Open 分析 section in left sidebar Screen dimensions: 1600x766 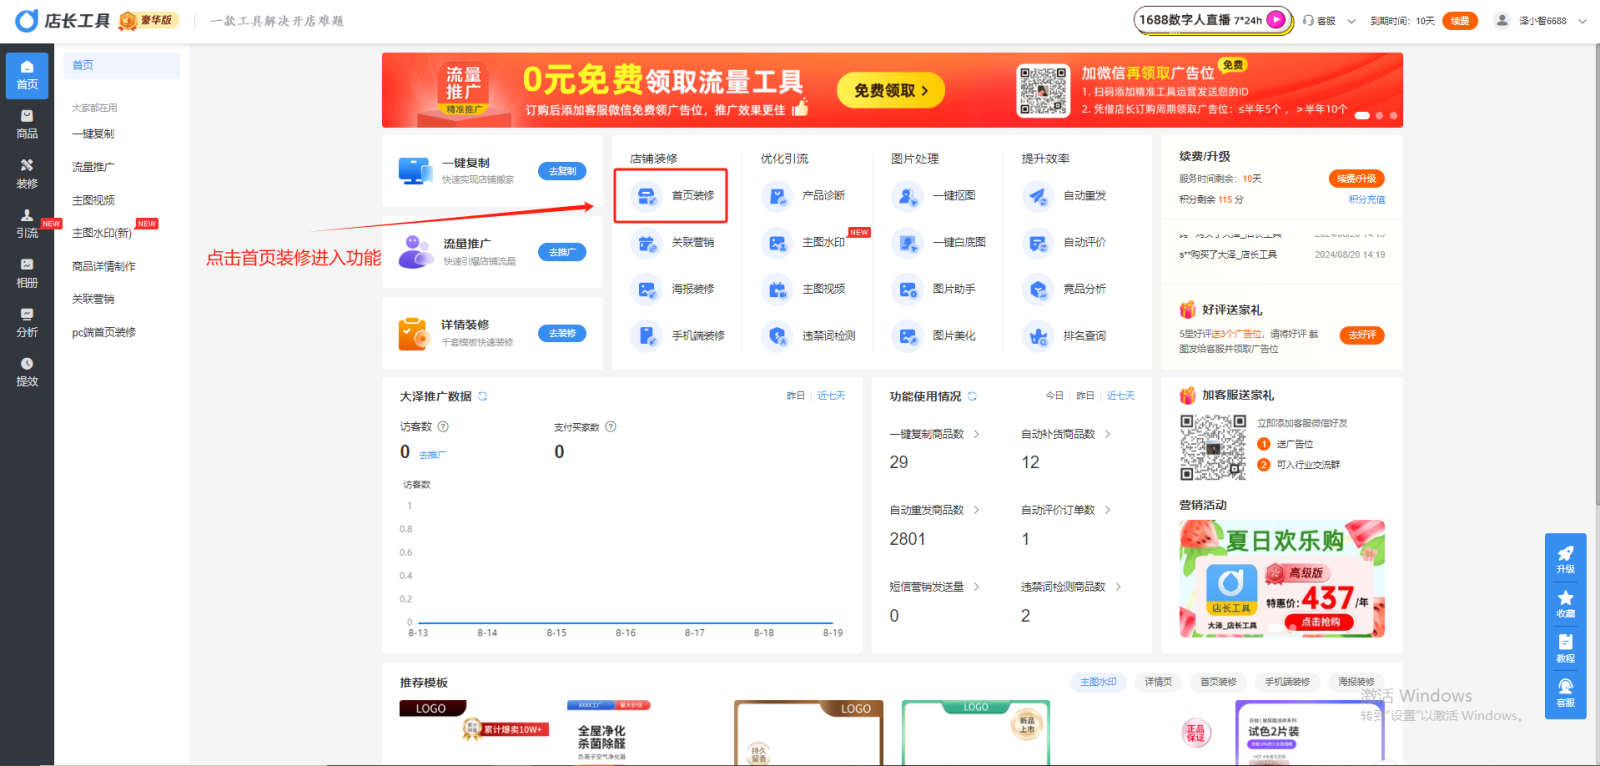27,323
